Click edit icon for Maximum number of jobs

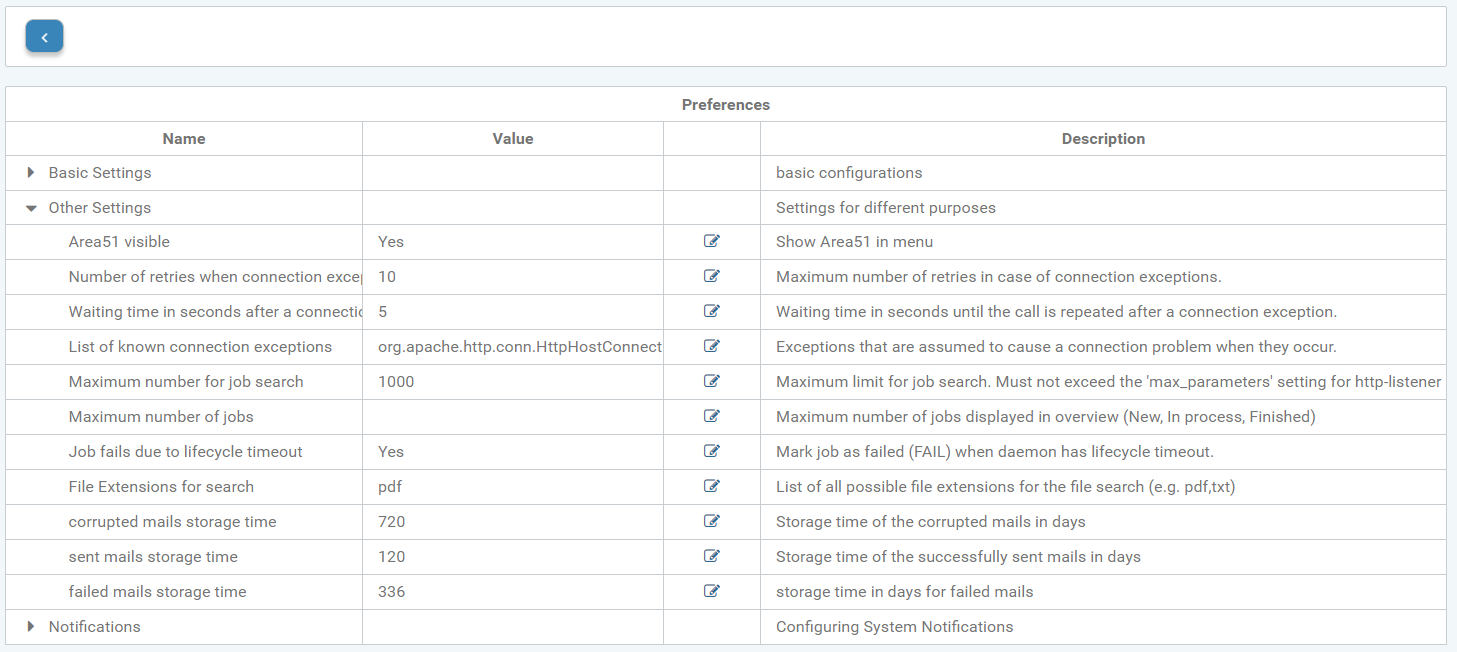pyautogui.click(x=711, y=416)
